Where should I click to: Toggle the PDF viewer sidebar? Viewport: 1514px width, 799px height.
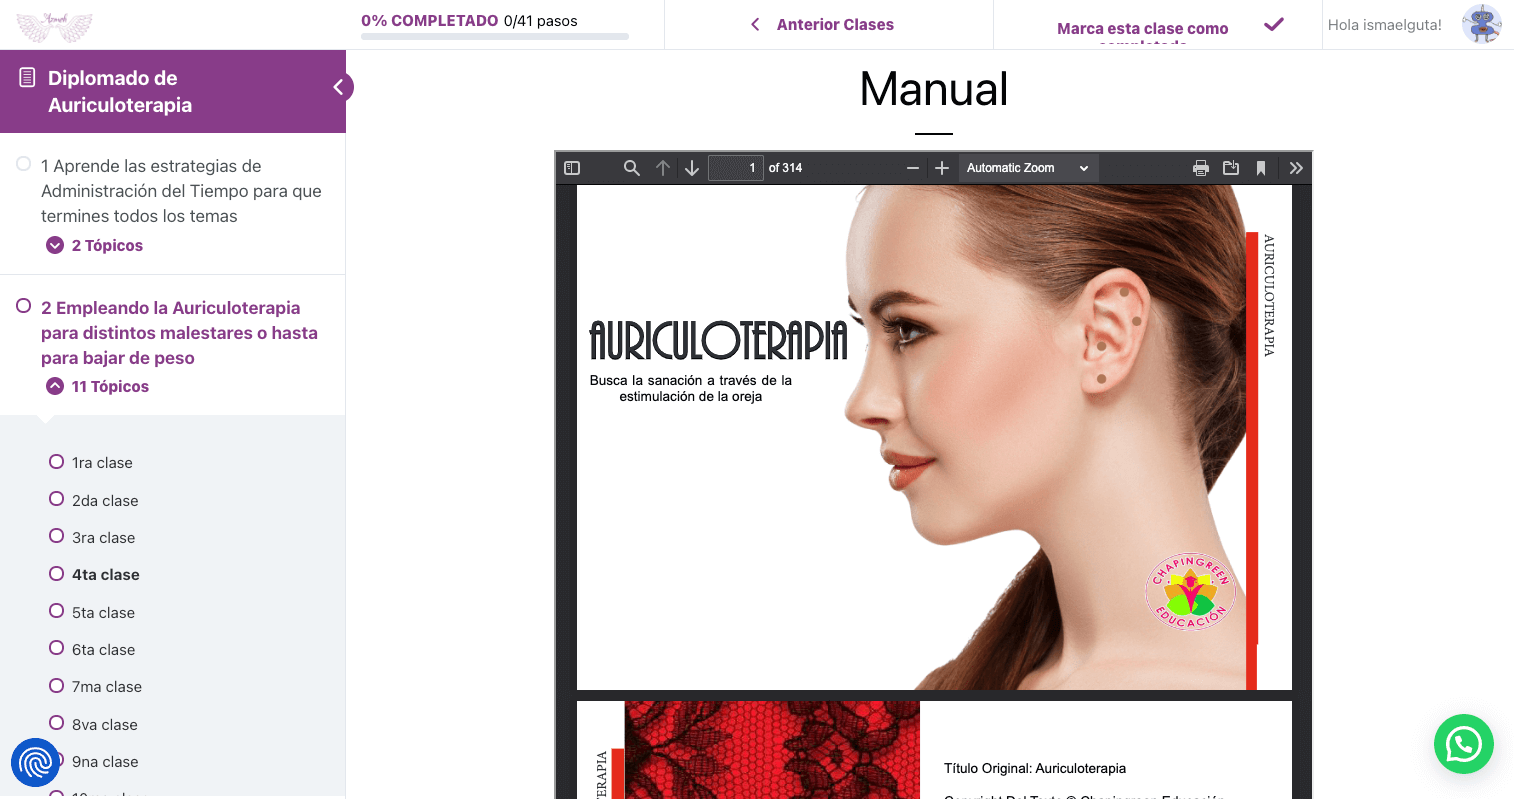572,168
